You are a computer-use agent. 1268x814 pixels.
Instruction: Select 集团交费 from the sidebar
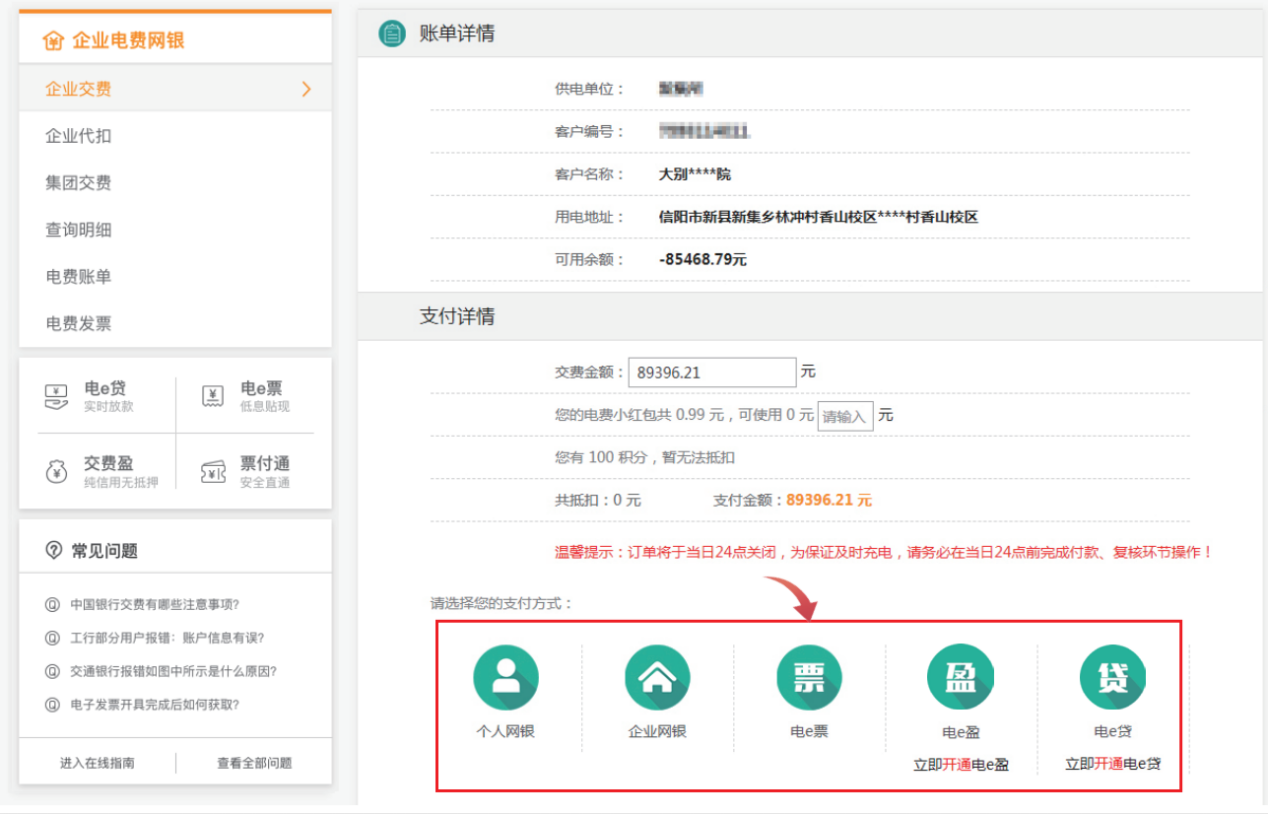point(78,183)
